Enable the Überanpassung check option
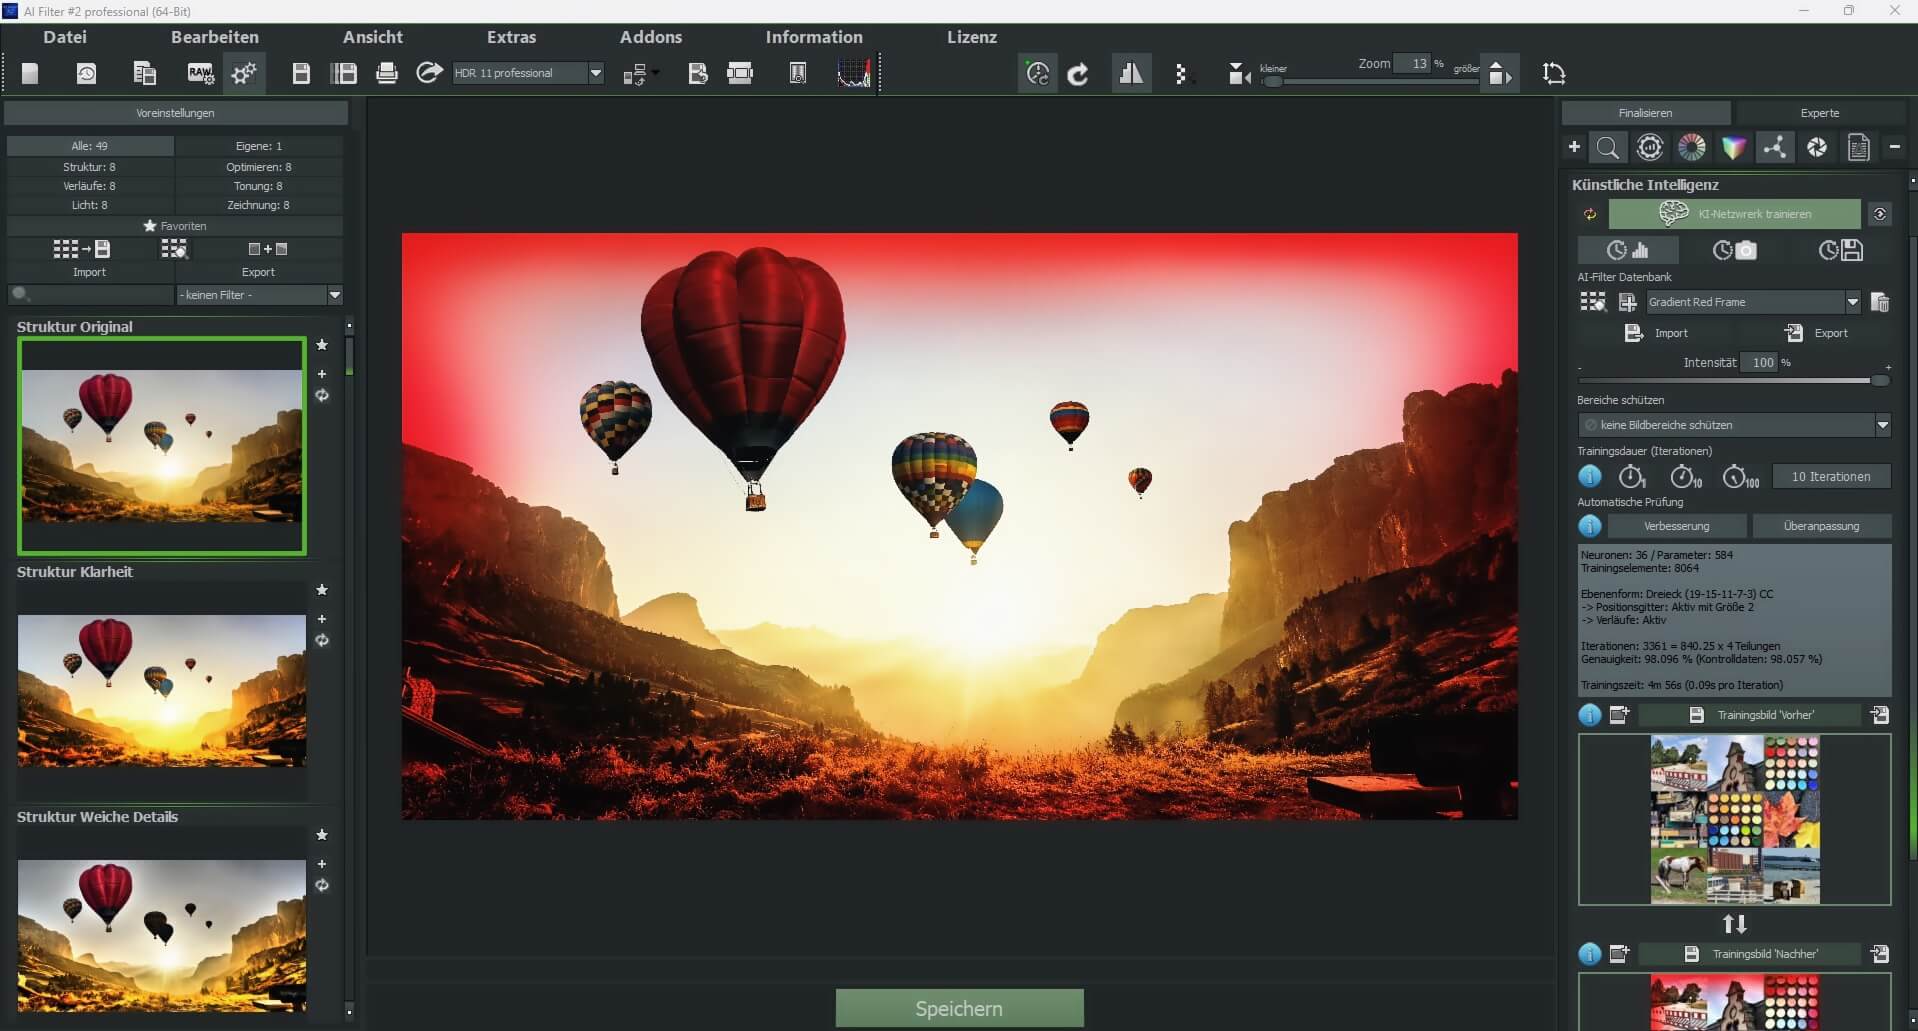1918x1031 pixels. [x=1823, y=525]
